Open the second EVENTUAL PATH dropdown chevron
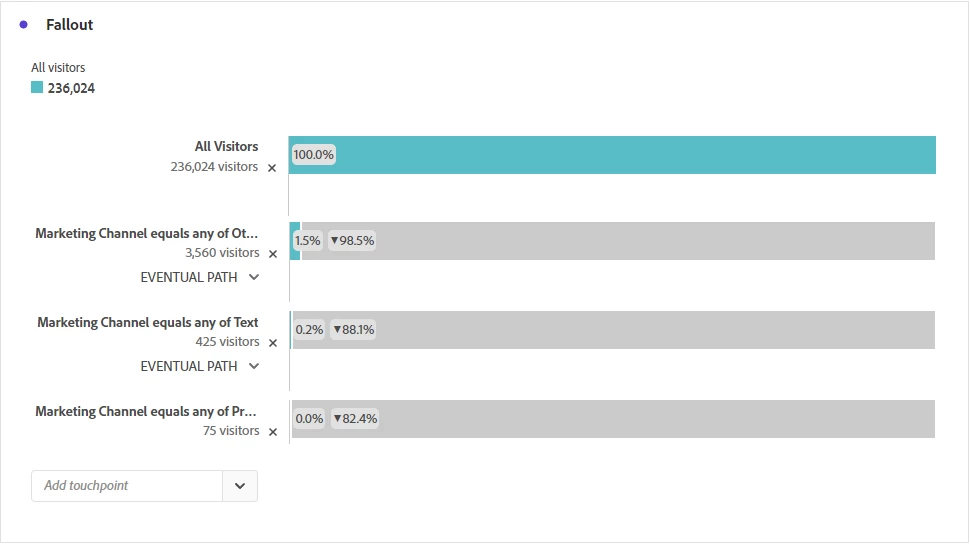The width and height of the screenshot is (970, 544). click(254, 366)
